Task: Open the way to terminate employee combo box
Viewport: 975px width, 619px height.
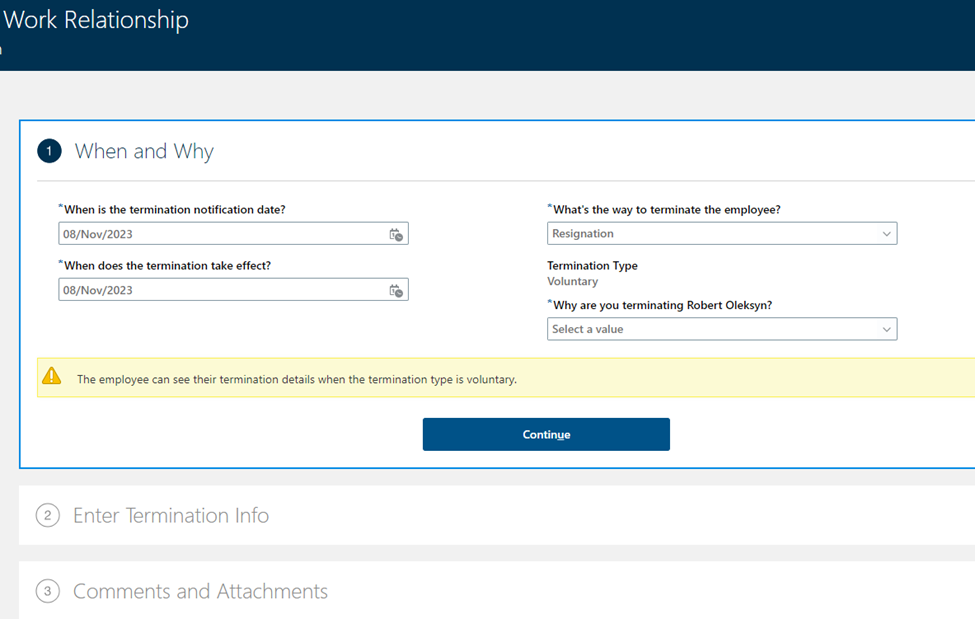Action: [722, 233]
